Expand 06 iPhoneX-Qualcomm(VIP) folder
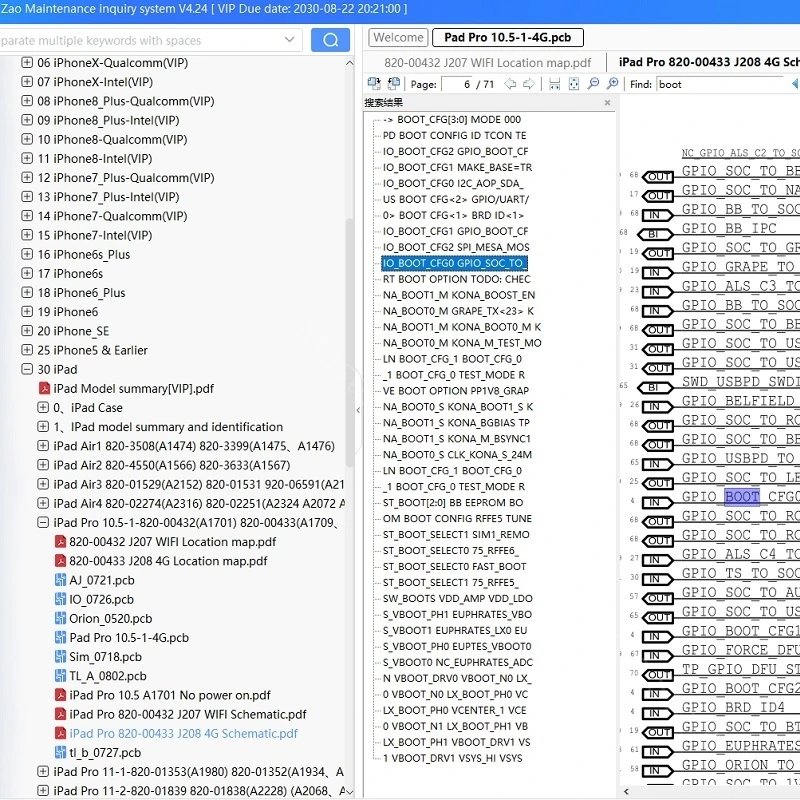Screen dimensions: 800x800 coord(27,62)
